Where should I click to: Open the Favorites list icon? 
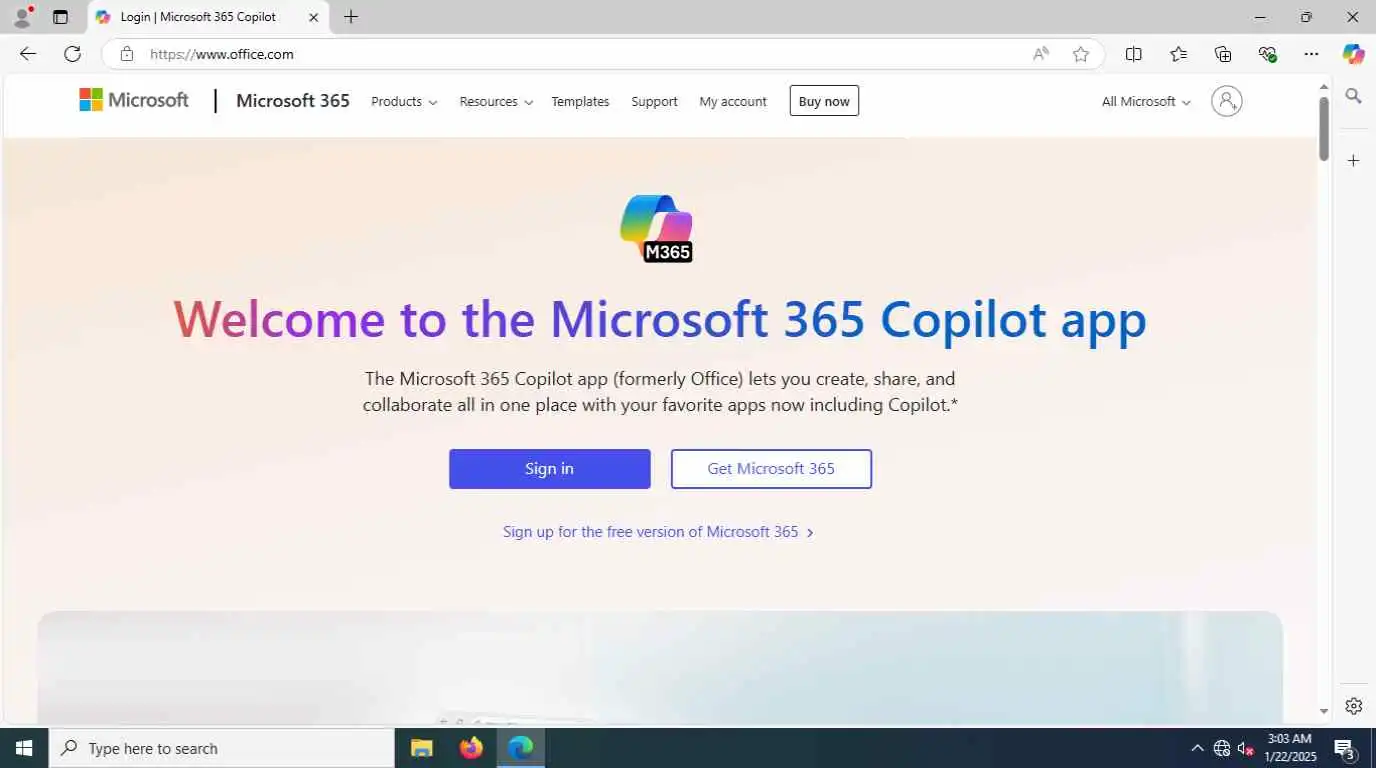[x=1178, y=54]
